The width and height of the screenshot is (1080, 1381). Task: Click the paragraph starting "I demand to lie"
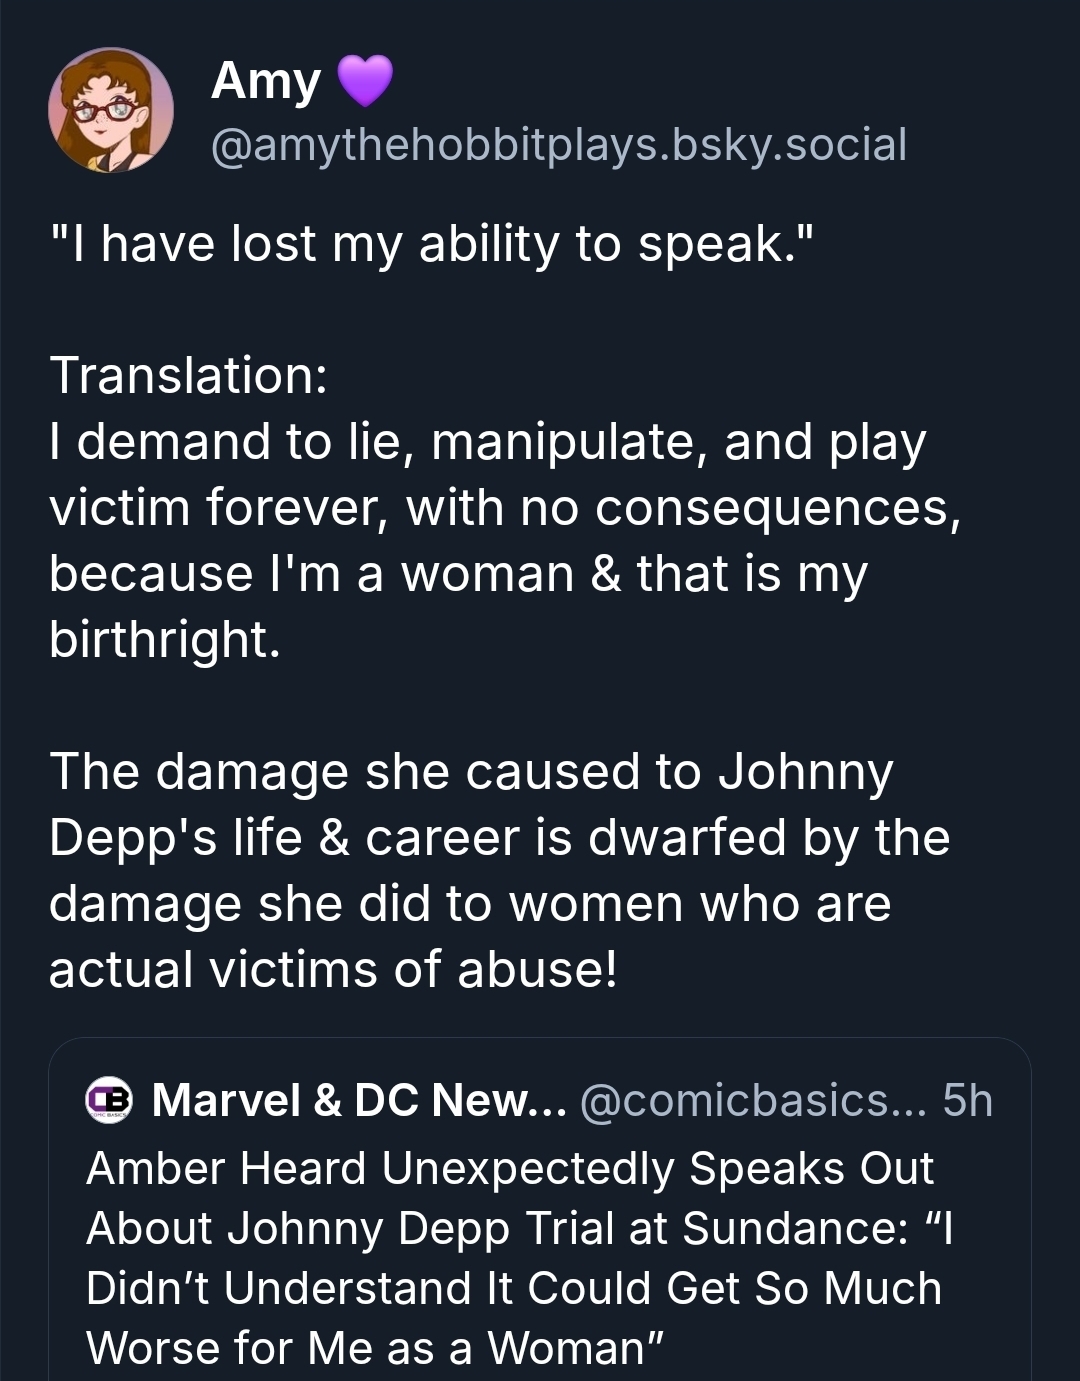tap(488, 442)
